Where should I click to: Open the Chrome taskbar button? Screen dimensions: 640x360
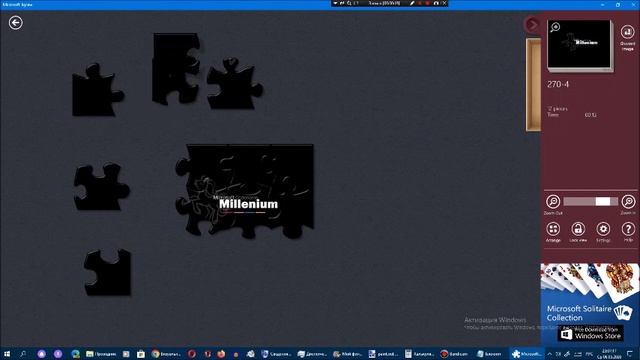click(166, 354)
